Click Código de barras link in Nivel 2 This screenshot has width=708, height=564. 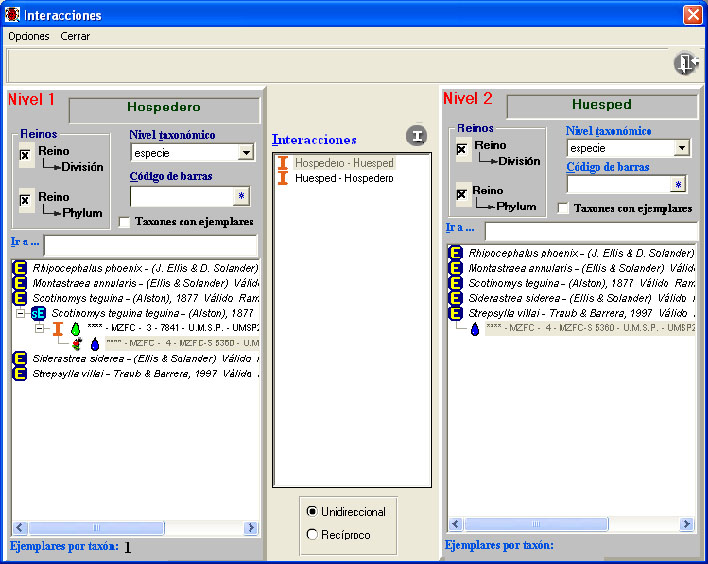[x=608, y=167]
